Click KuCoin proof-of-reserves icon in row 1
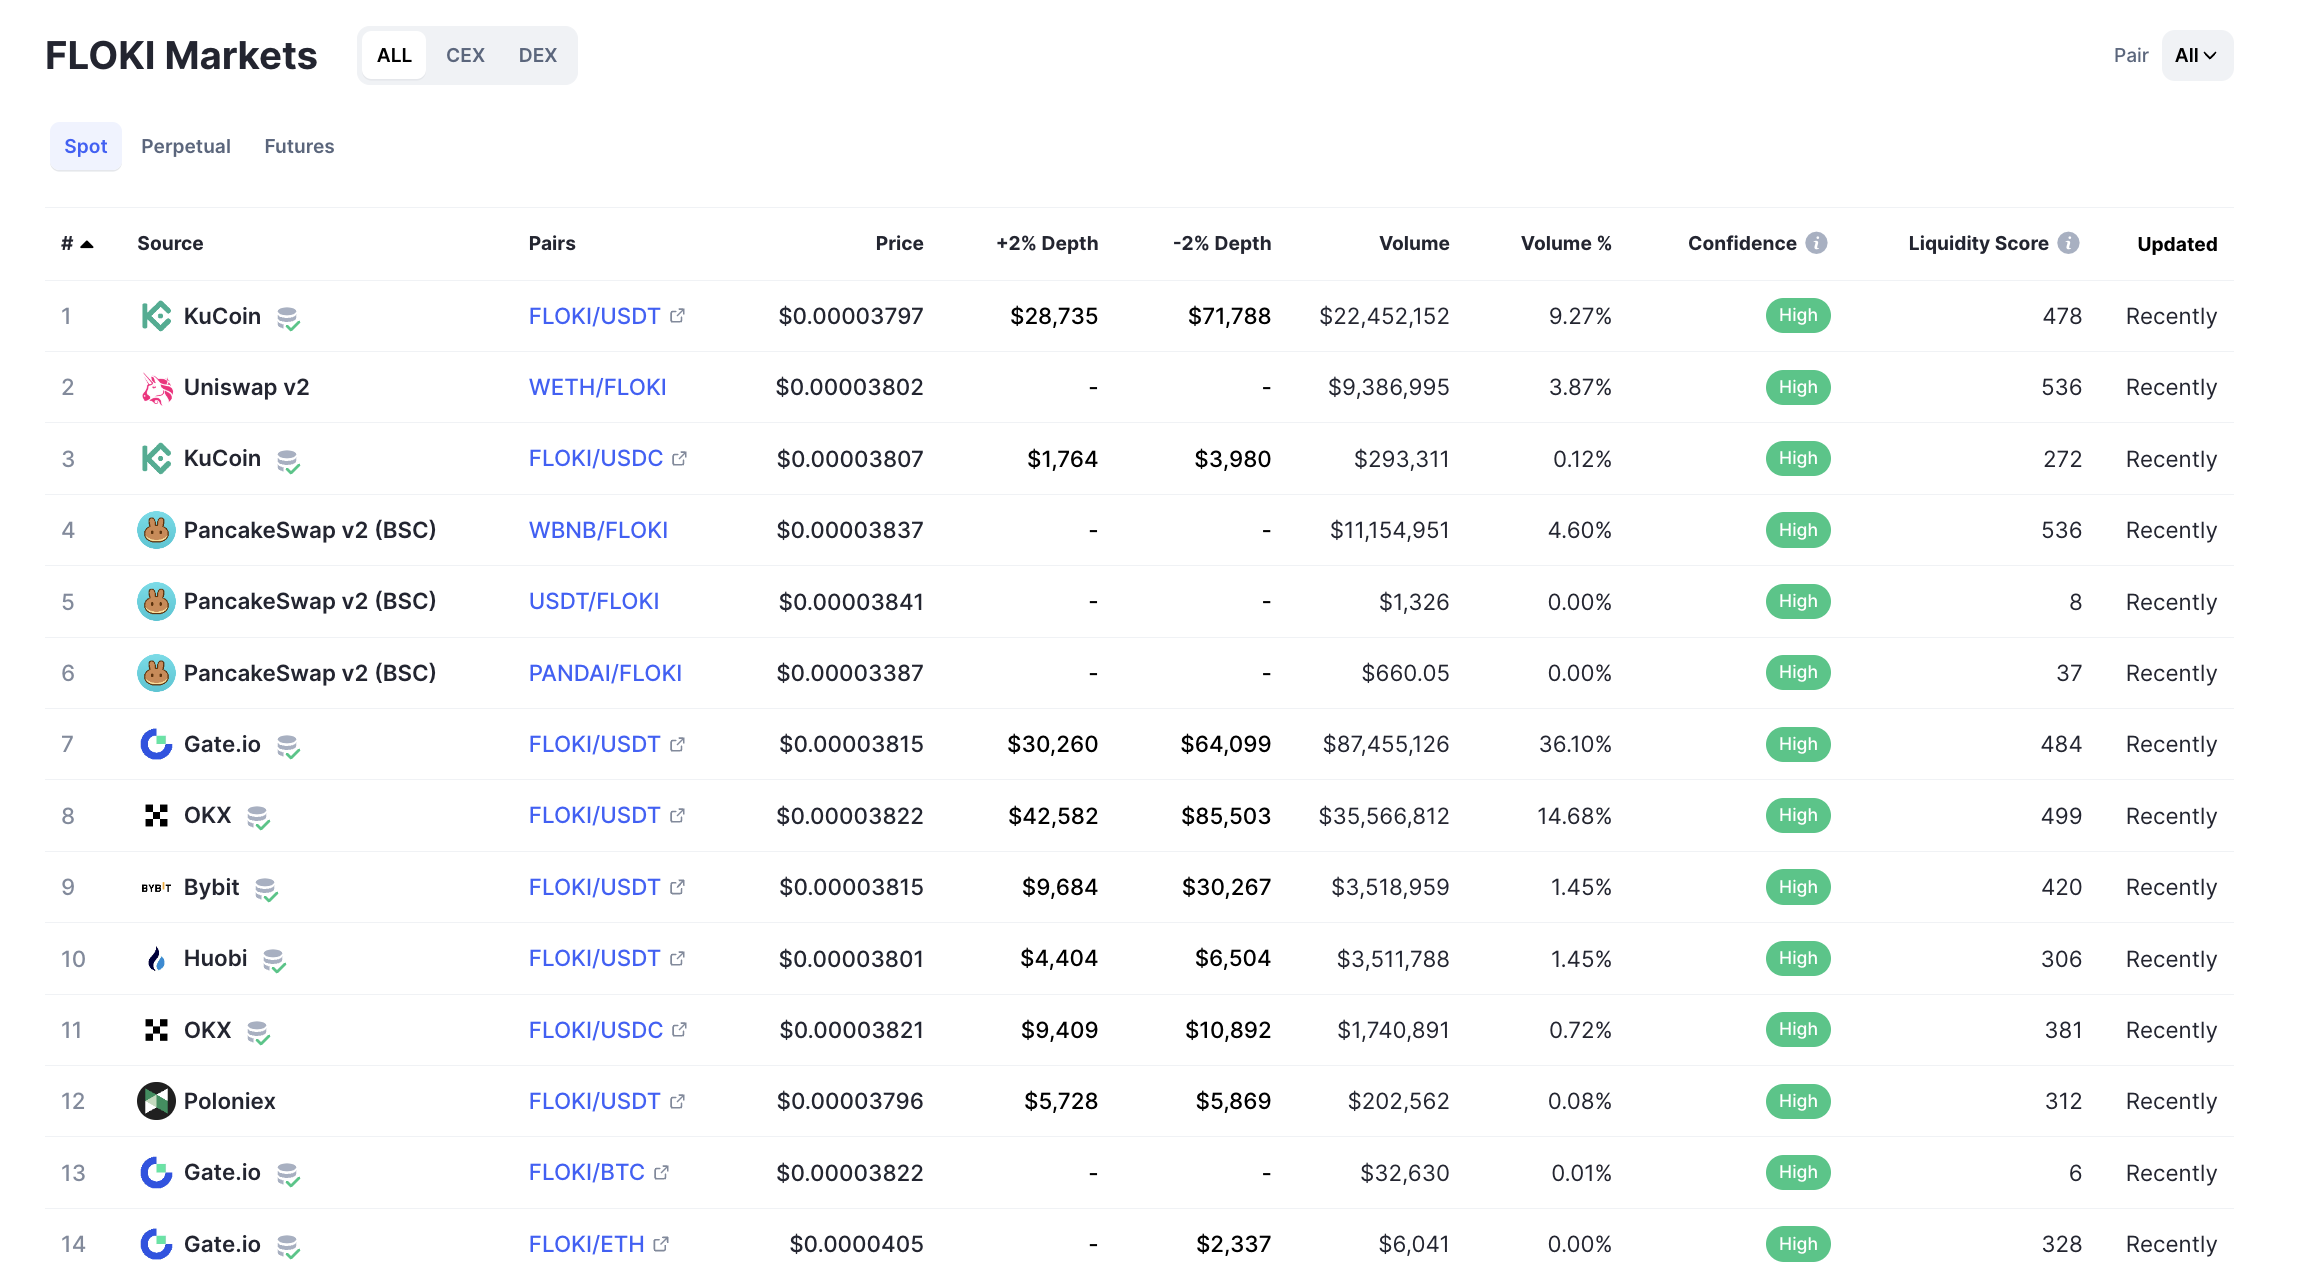 [288, 318]
